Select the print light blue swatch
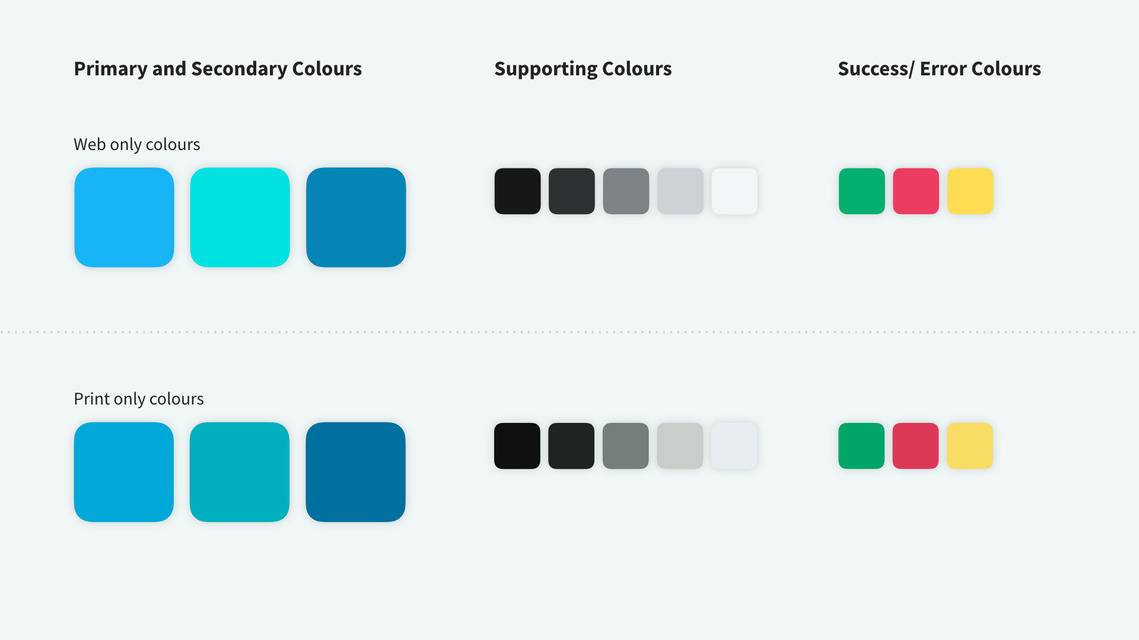 point(123,472)
